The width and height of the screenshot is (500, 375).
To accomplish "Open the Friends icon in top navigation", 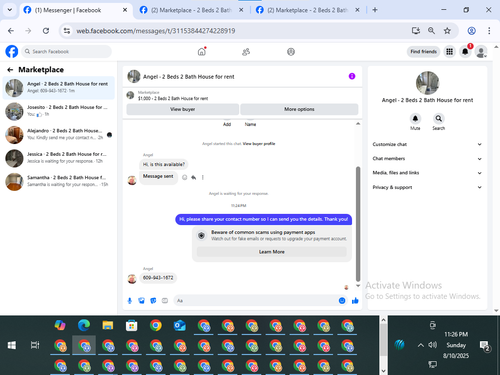I will [x=246, y=52].
